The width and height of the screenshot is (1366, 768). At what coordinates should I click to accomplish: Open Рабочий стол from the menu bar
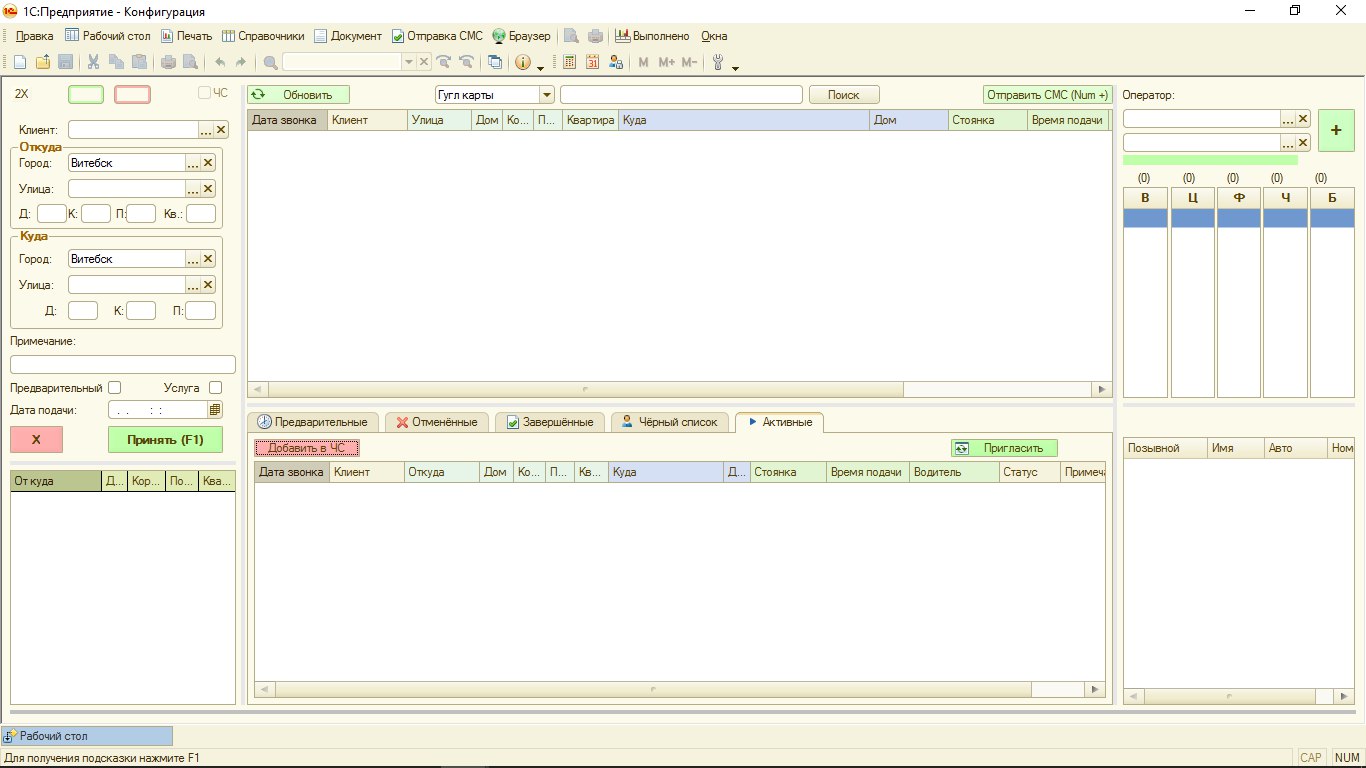(108, 36)
